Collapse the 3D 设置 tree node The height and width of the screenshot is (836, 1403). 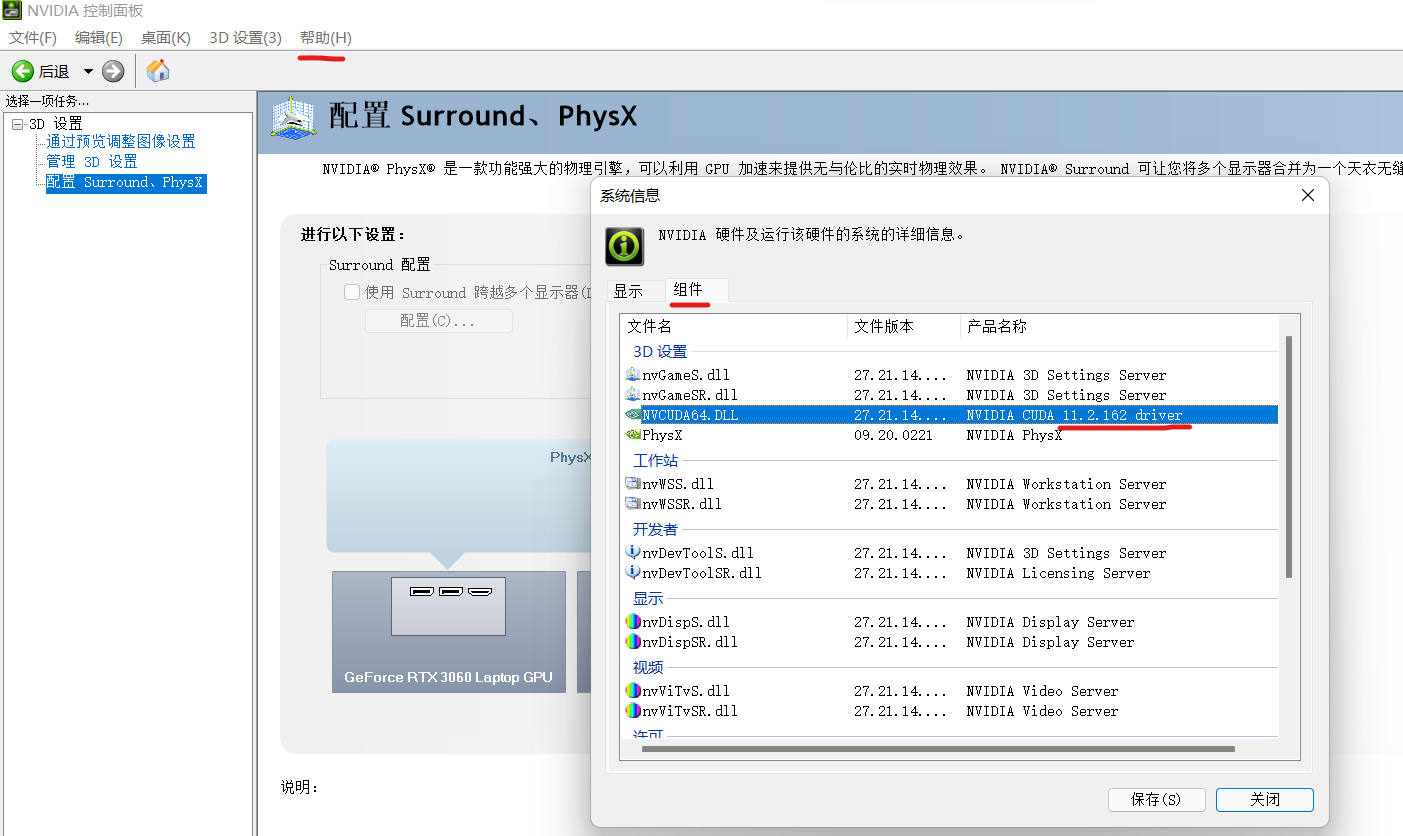[17, 124]
